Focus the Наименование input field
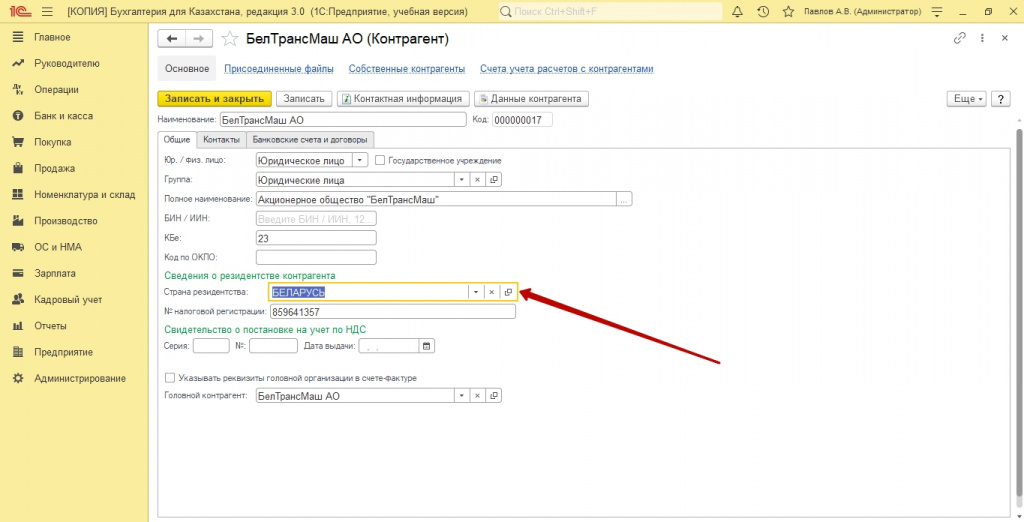The width and height of the screenshot is (1024, 522). coord(342,120)
